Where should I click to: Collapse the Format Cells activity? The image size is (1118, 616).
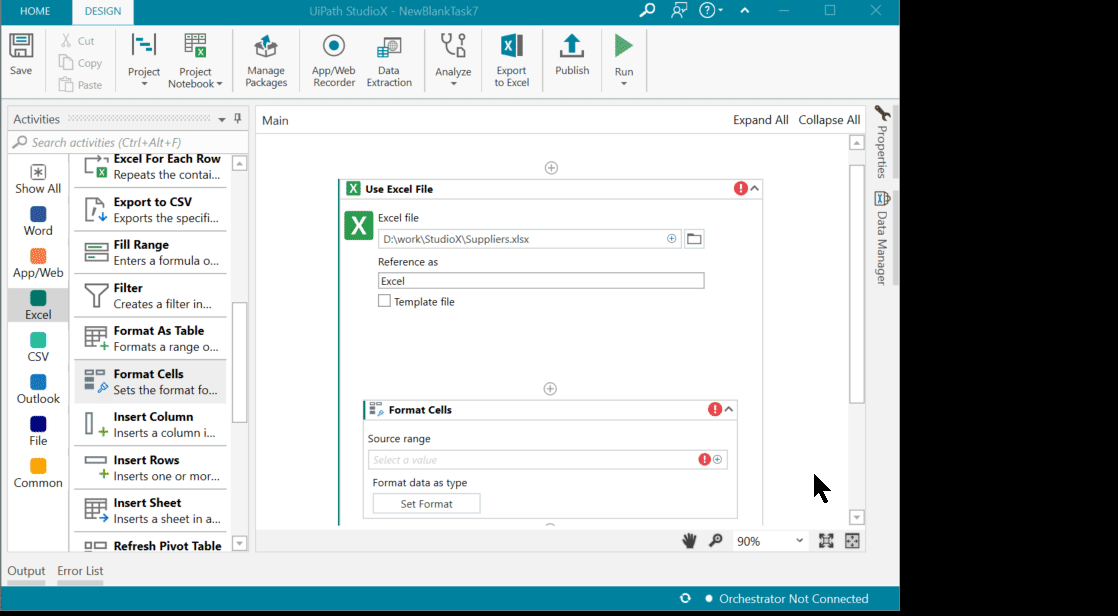(x=729, y=409)
